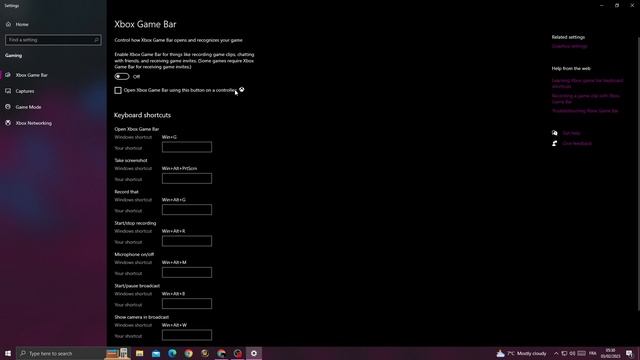The width and height of the screenshot is (640, 360).
Task: Click the Home house icon in sidebar
Action: point(8,24)
